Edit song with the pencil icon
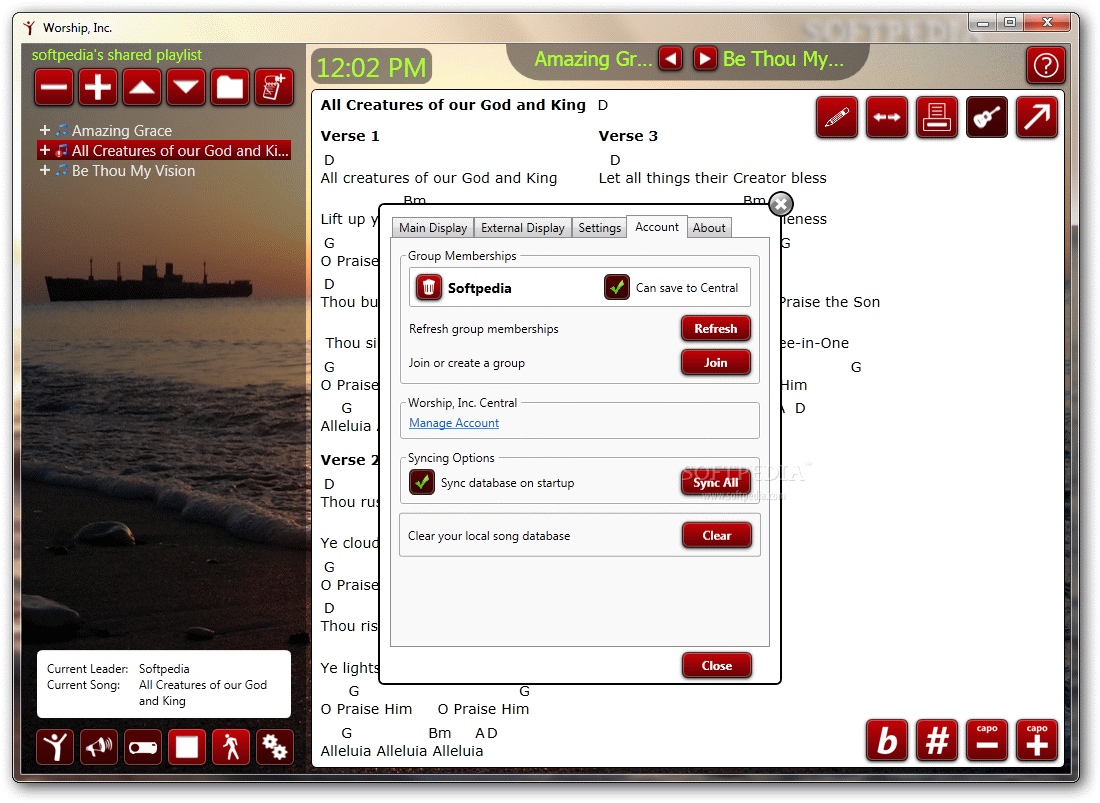 point(836,117)
